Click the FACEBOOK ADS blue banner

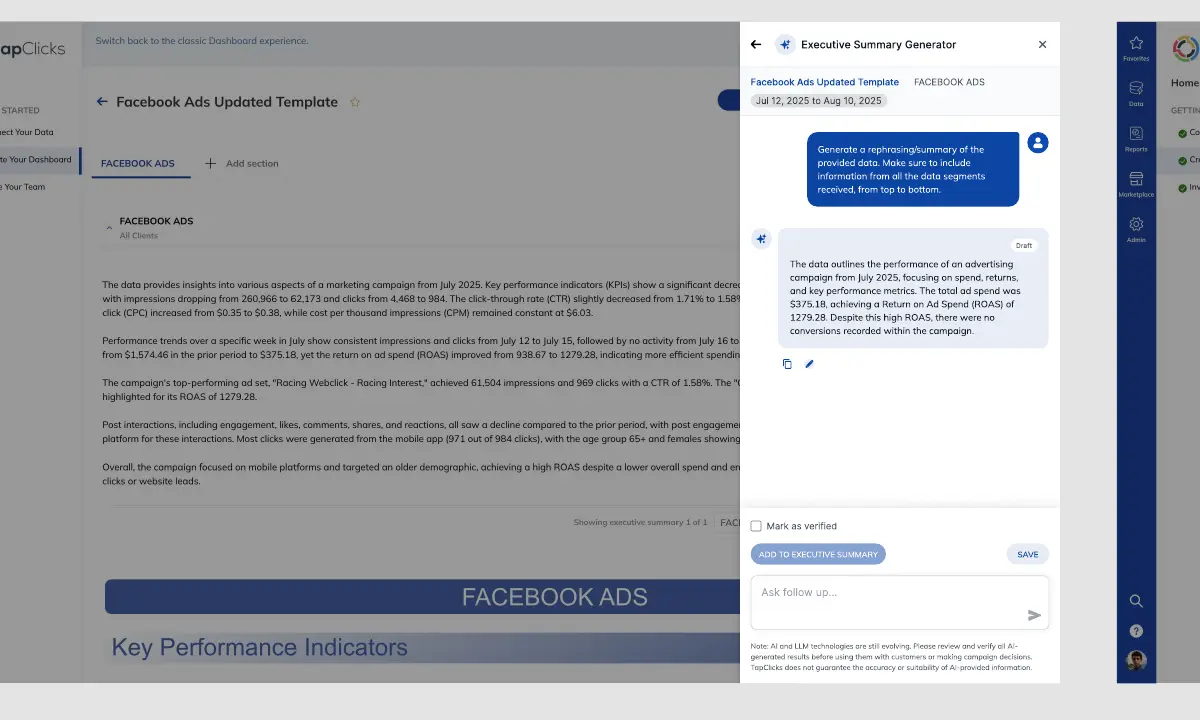click(422, 597)
